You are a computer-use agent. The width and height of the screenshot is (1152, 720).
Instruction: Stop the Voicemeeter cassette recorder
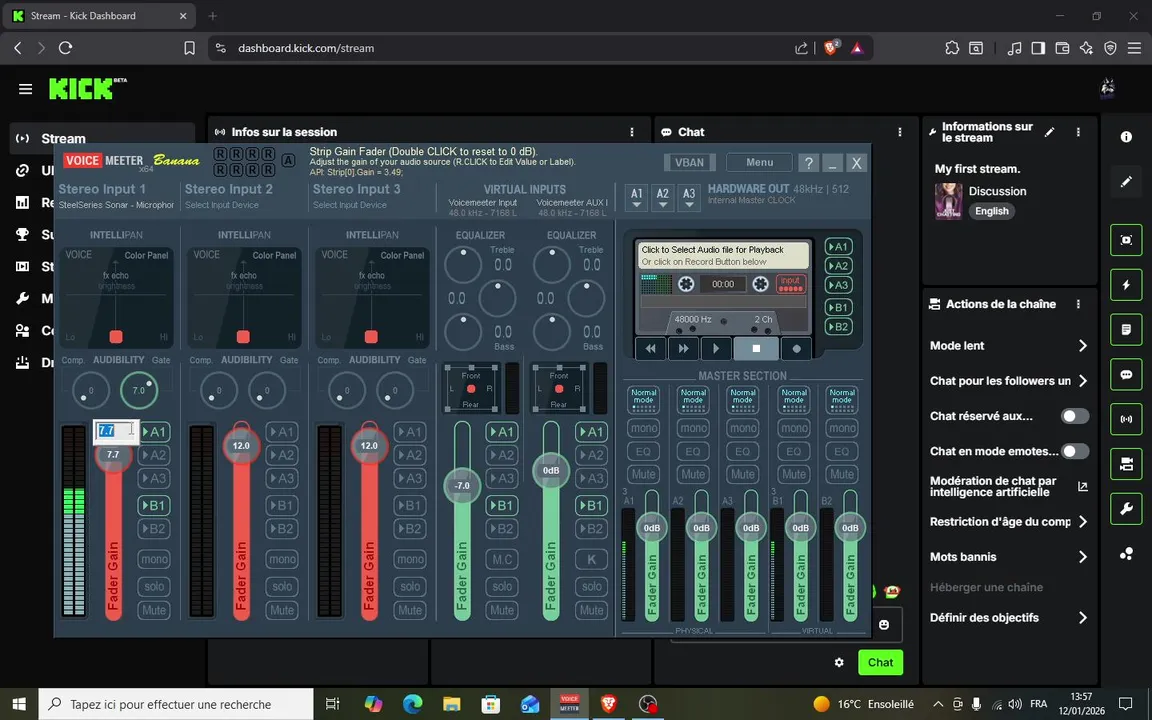coord(756,348)
